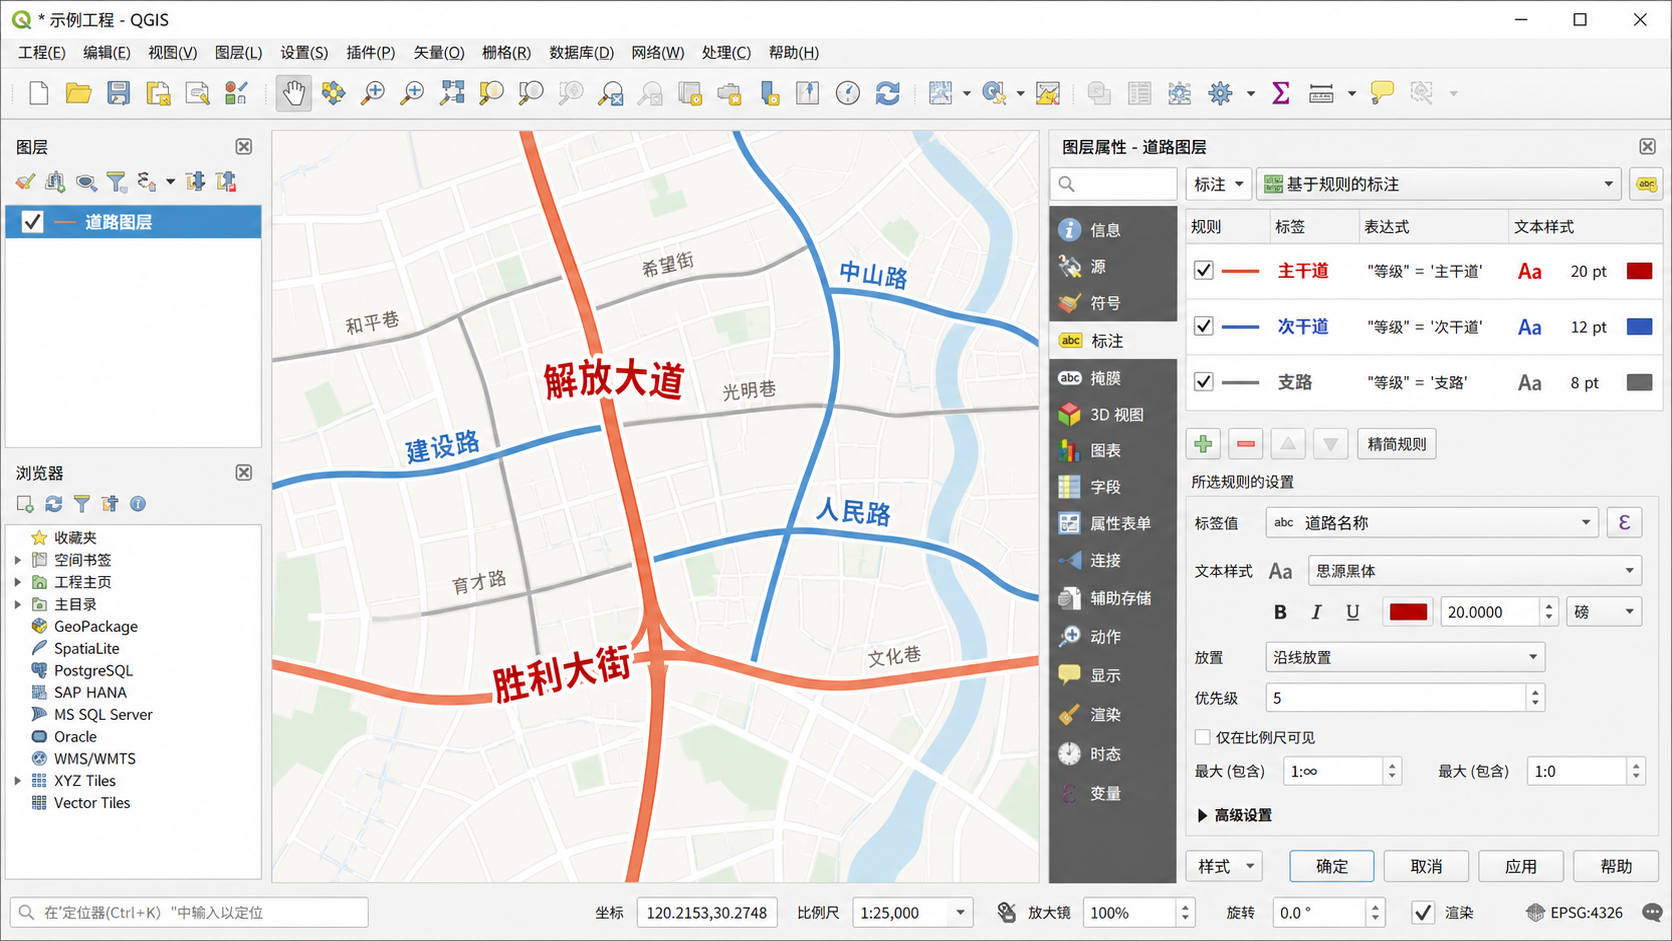Image resolution: width=1672 pixels, height=941 pixels.
Task: Click the 坐标 coordinate field
Action: pos(706,912)
